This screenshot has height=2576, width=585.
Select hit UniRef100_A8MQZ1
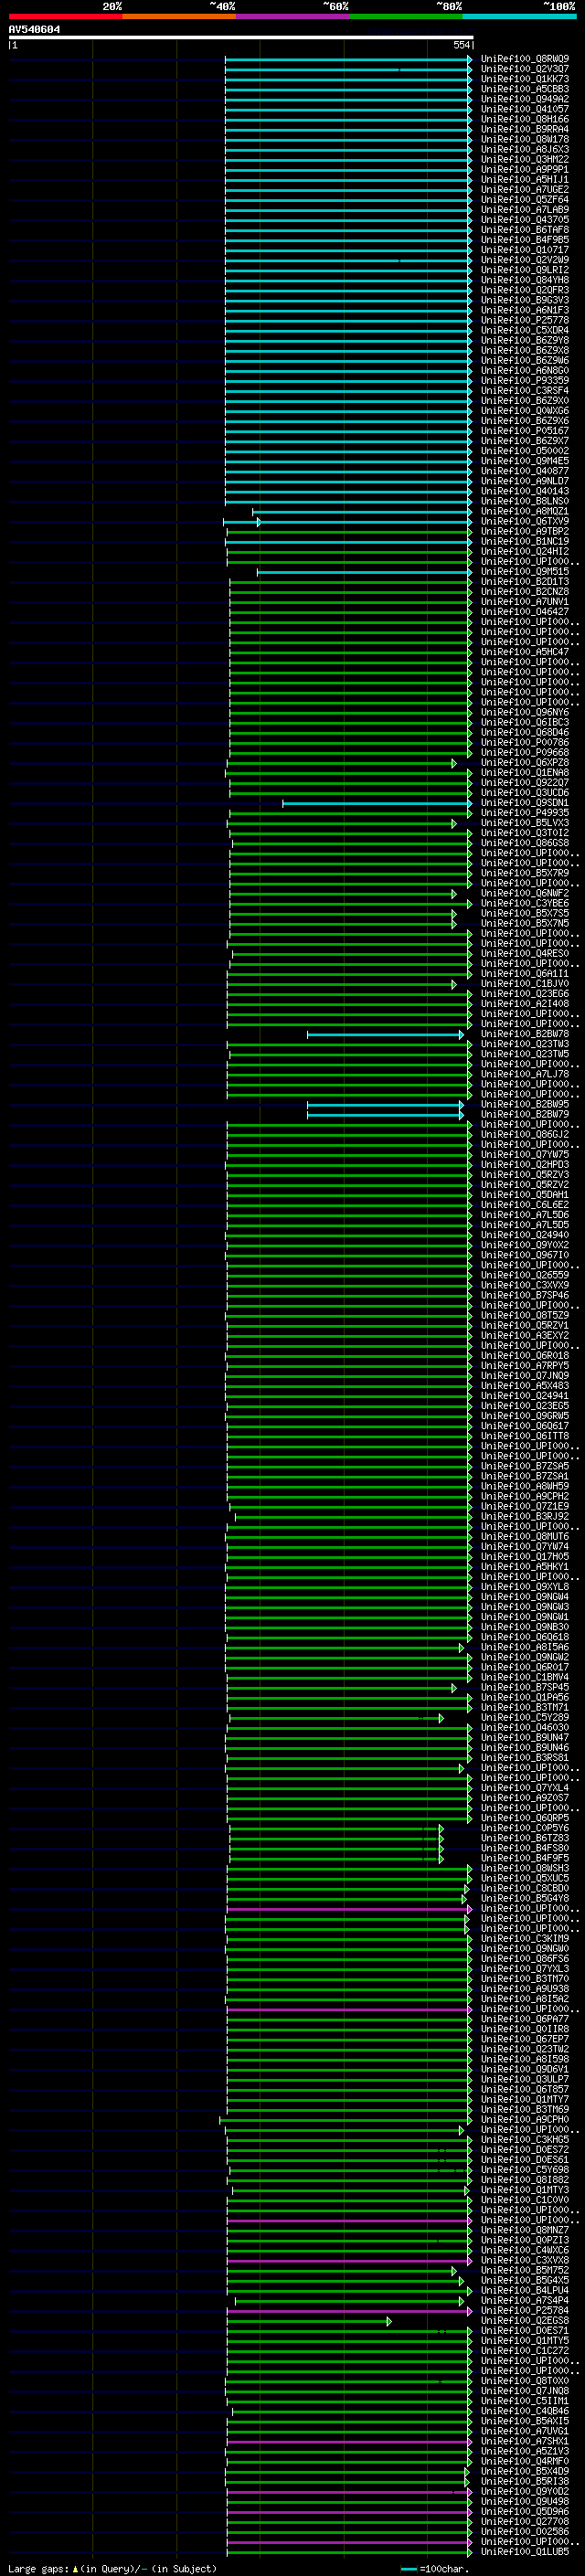click(x=525, y=511)
